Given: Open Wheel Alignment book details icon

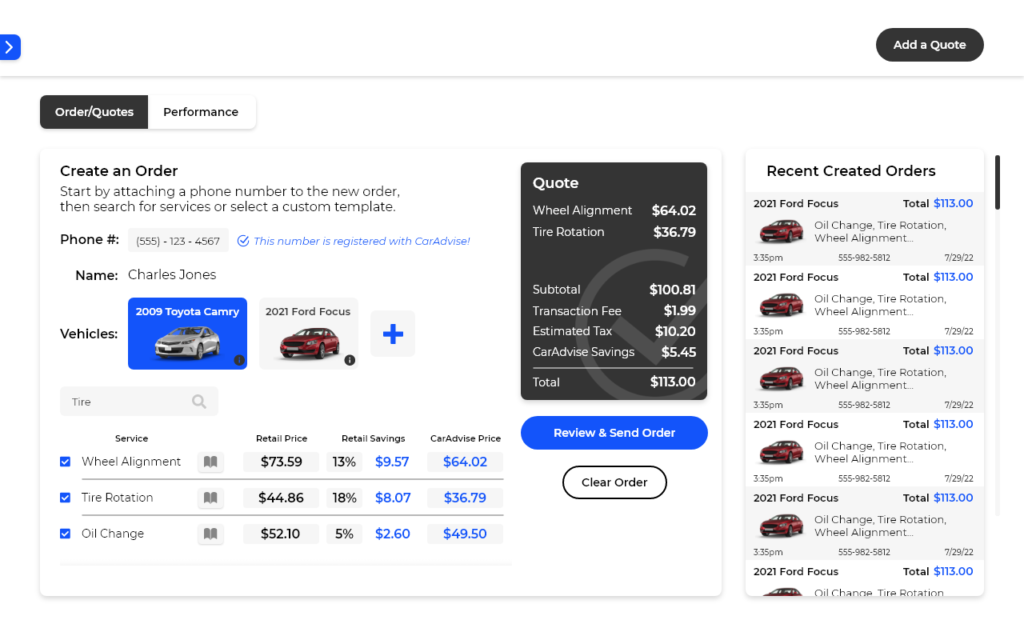Looking at the screenshot, I should (x=210, y=462).
